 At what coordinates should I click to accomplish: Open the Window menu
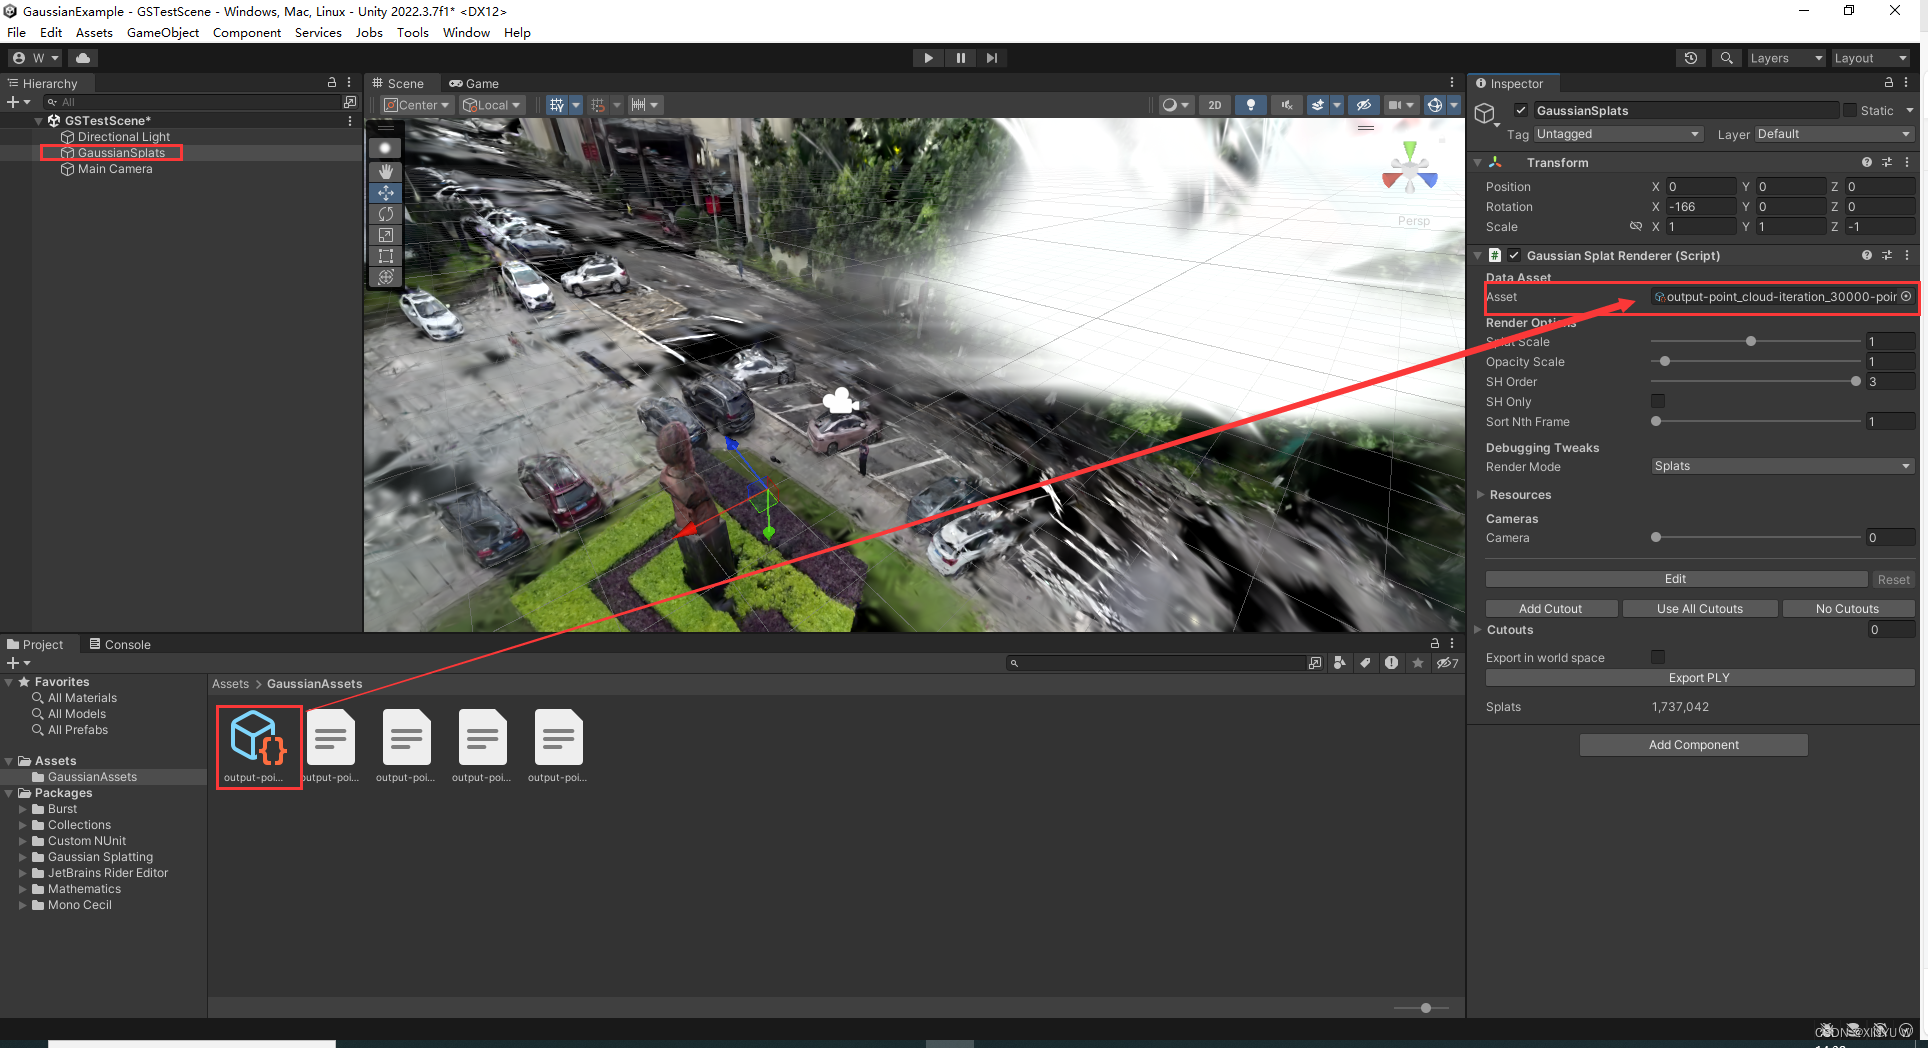tap(466, 32)
